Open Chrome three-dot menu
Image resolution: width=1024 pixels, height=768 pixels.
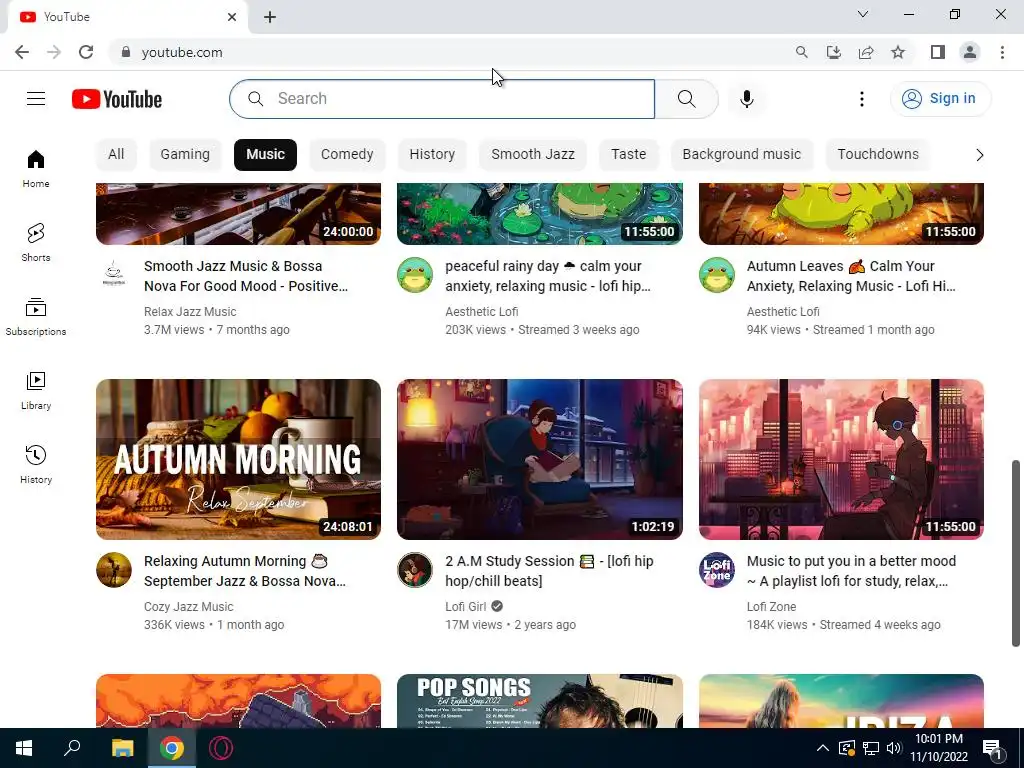click(x=1002, y=52)
